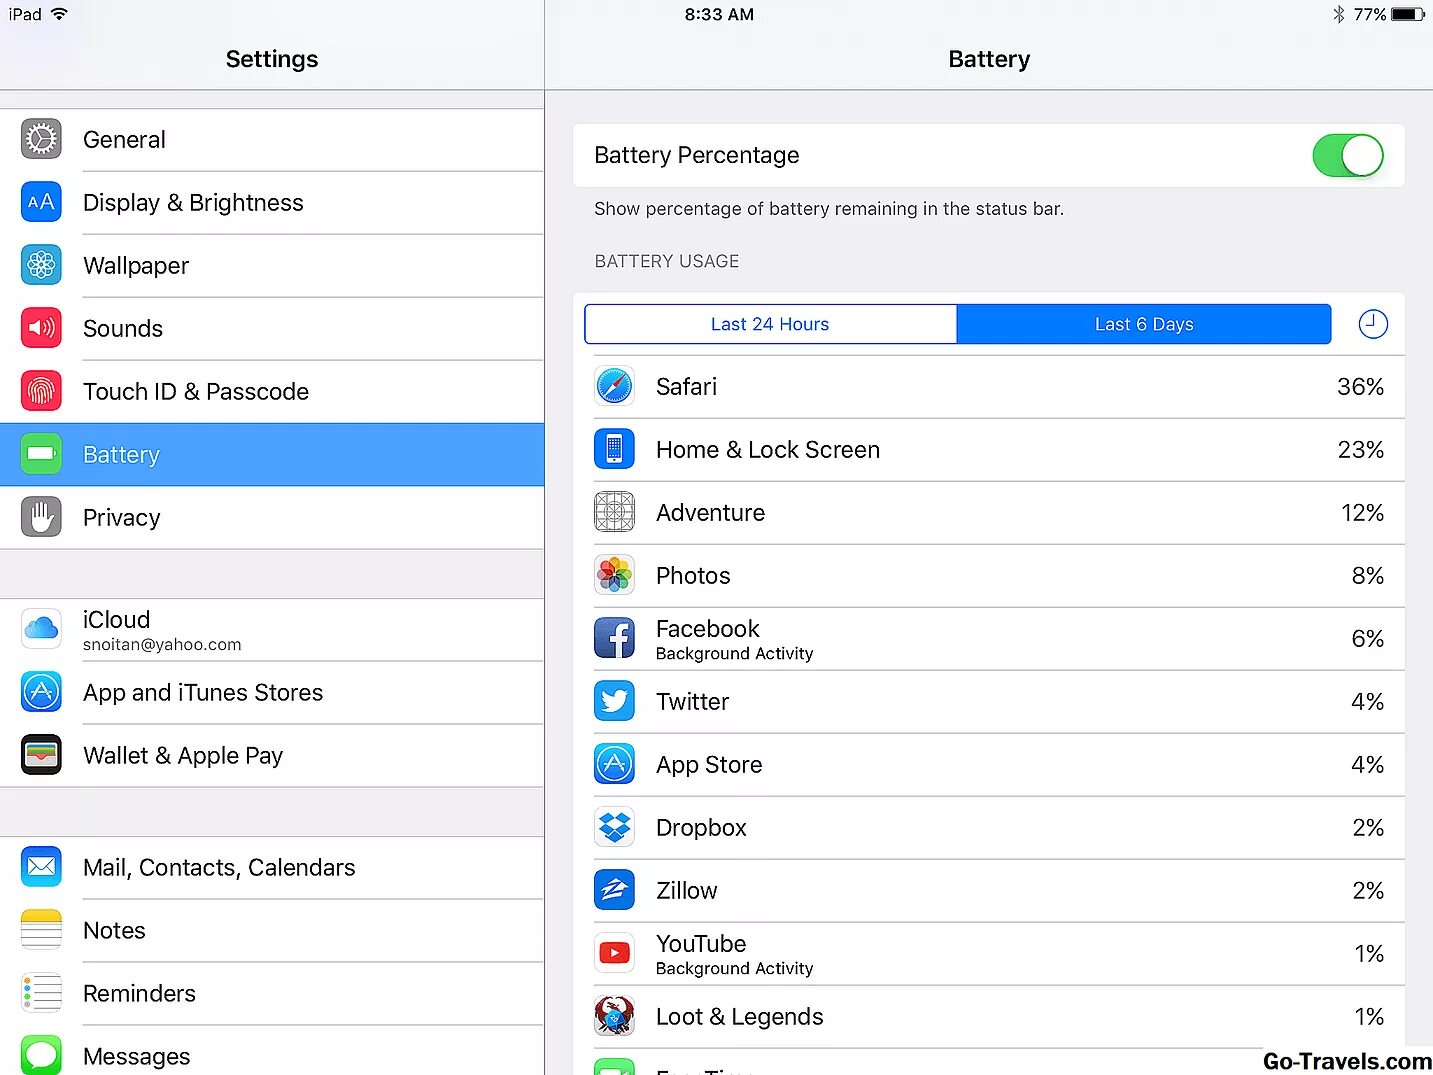Show usage times via clock icon
This screenshot has height=1075, width=1433.
(1373, 324)
